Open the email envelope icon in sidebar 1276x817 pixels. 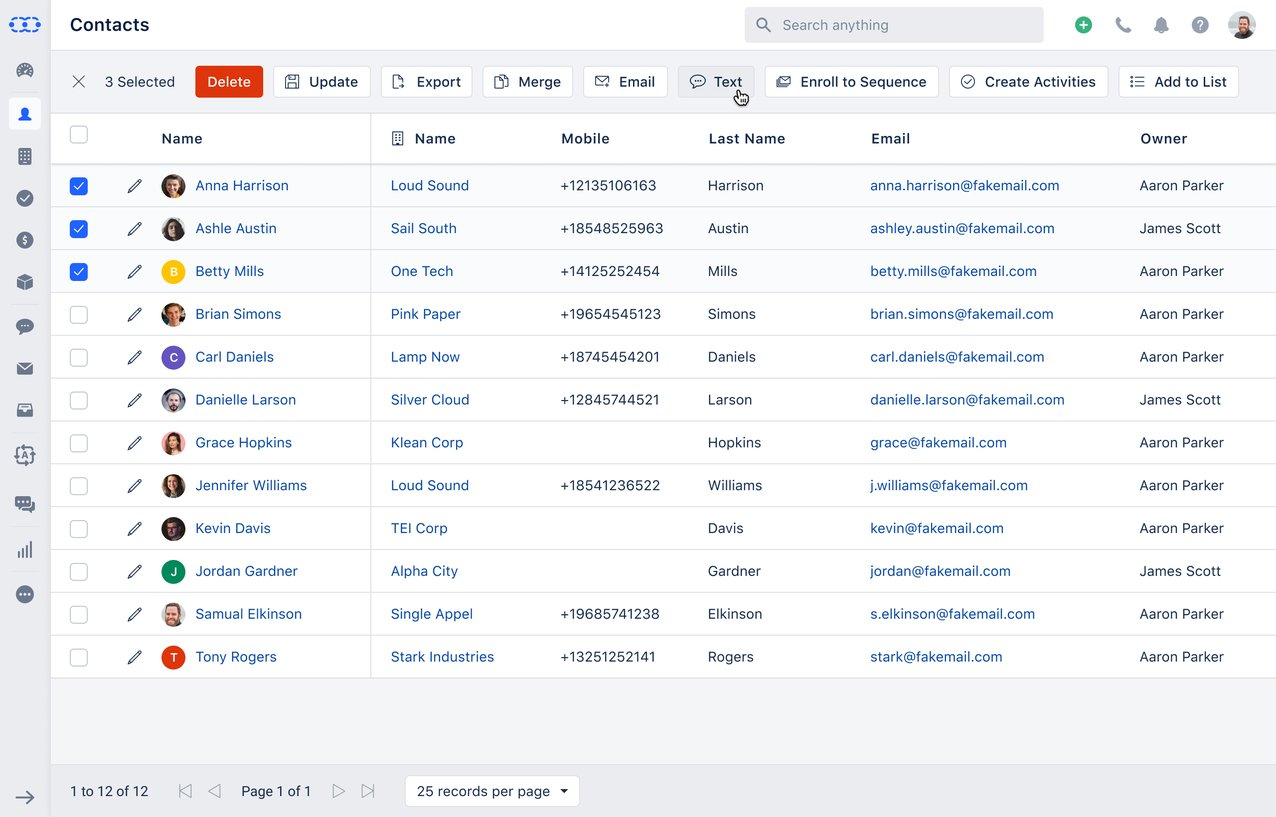(x=25, y=368)
